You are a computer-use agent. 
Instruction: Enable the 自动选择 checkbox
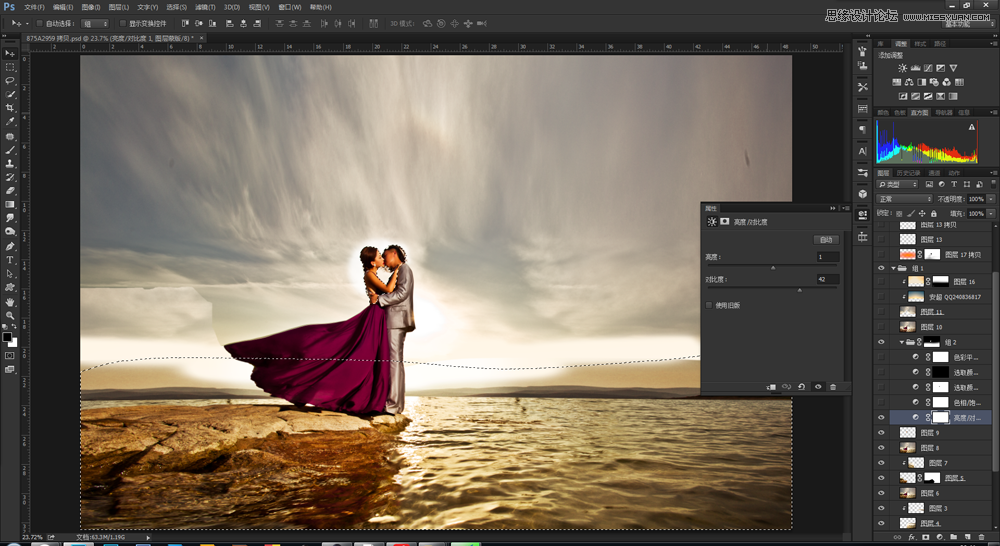tap(39, 24)
